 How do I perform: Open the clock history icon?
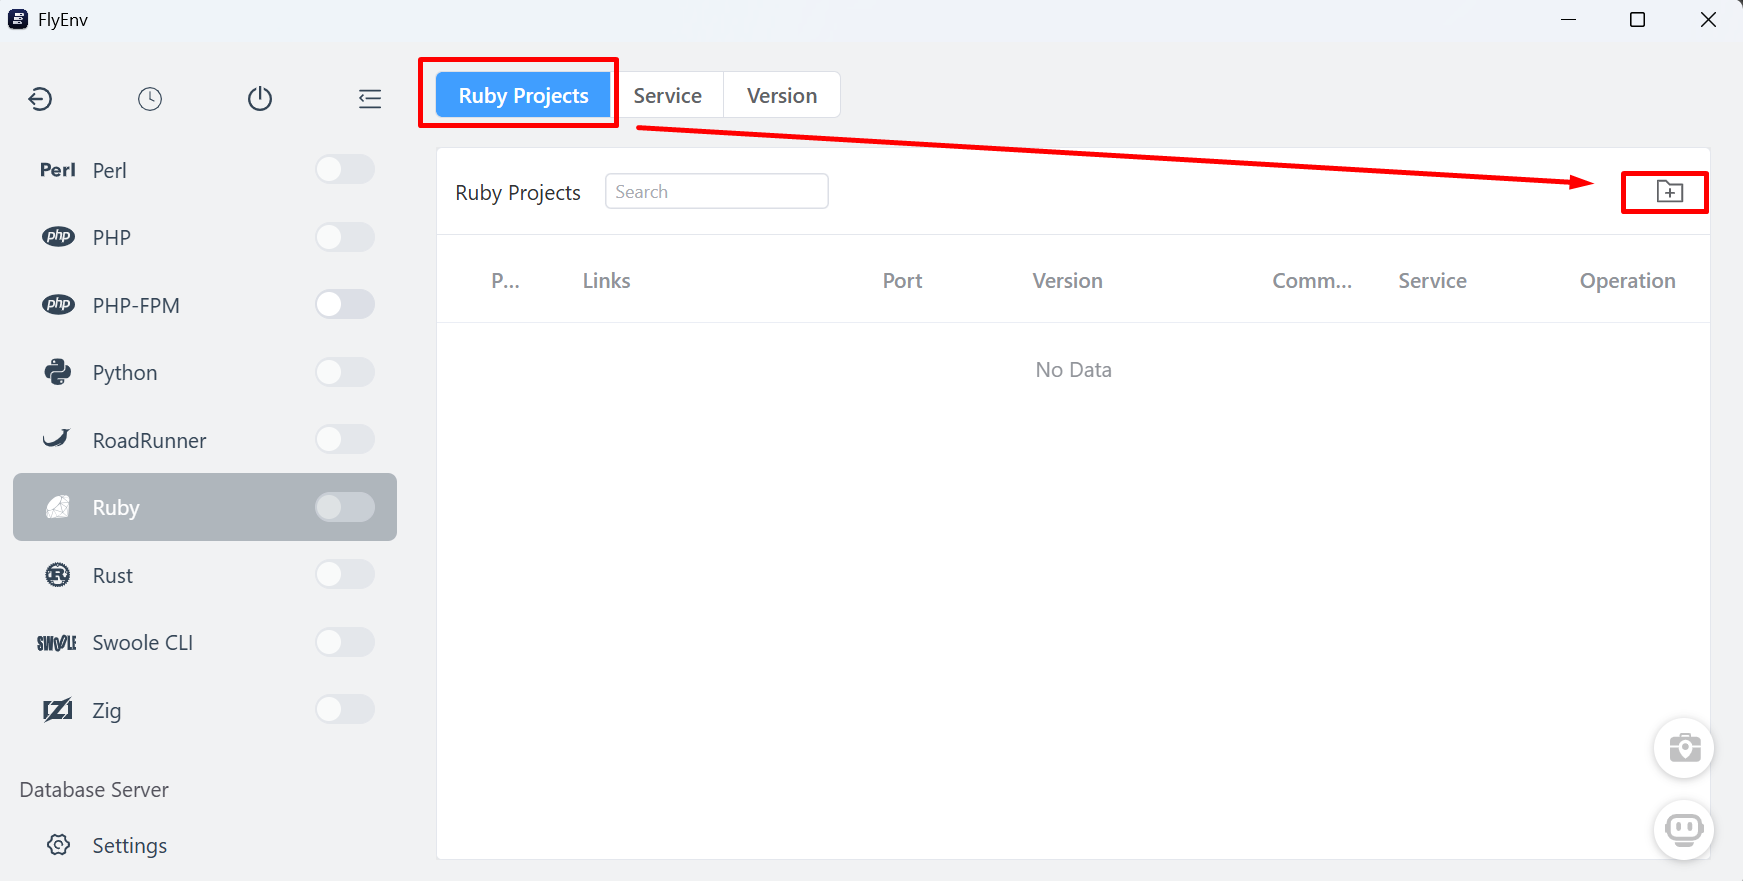coord(150,98)
